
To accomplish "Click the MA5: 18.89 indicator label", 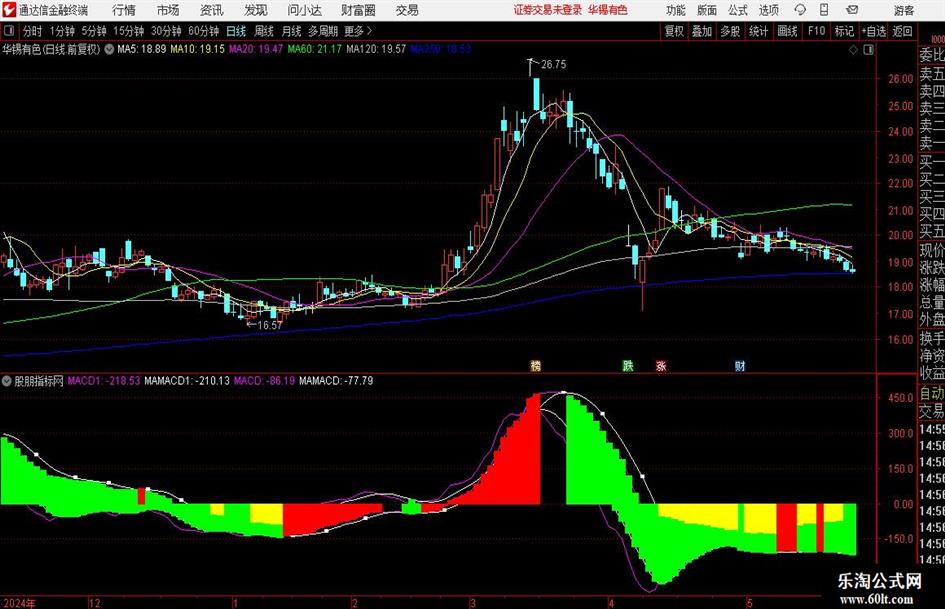I will point(142,49).
